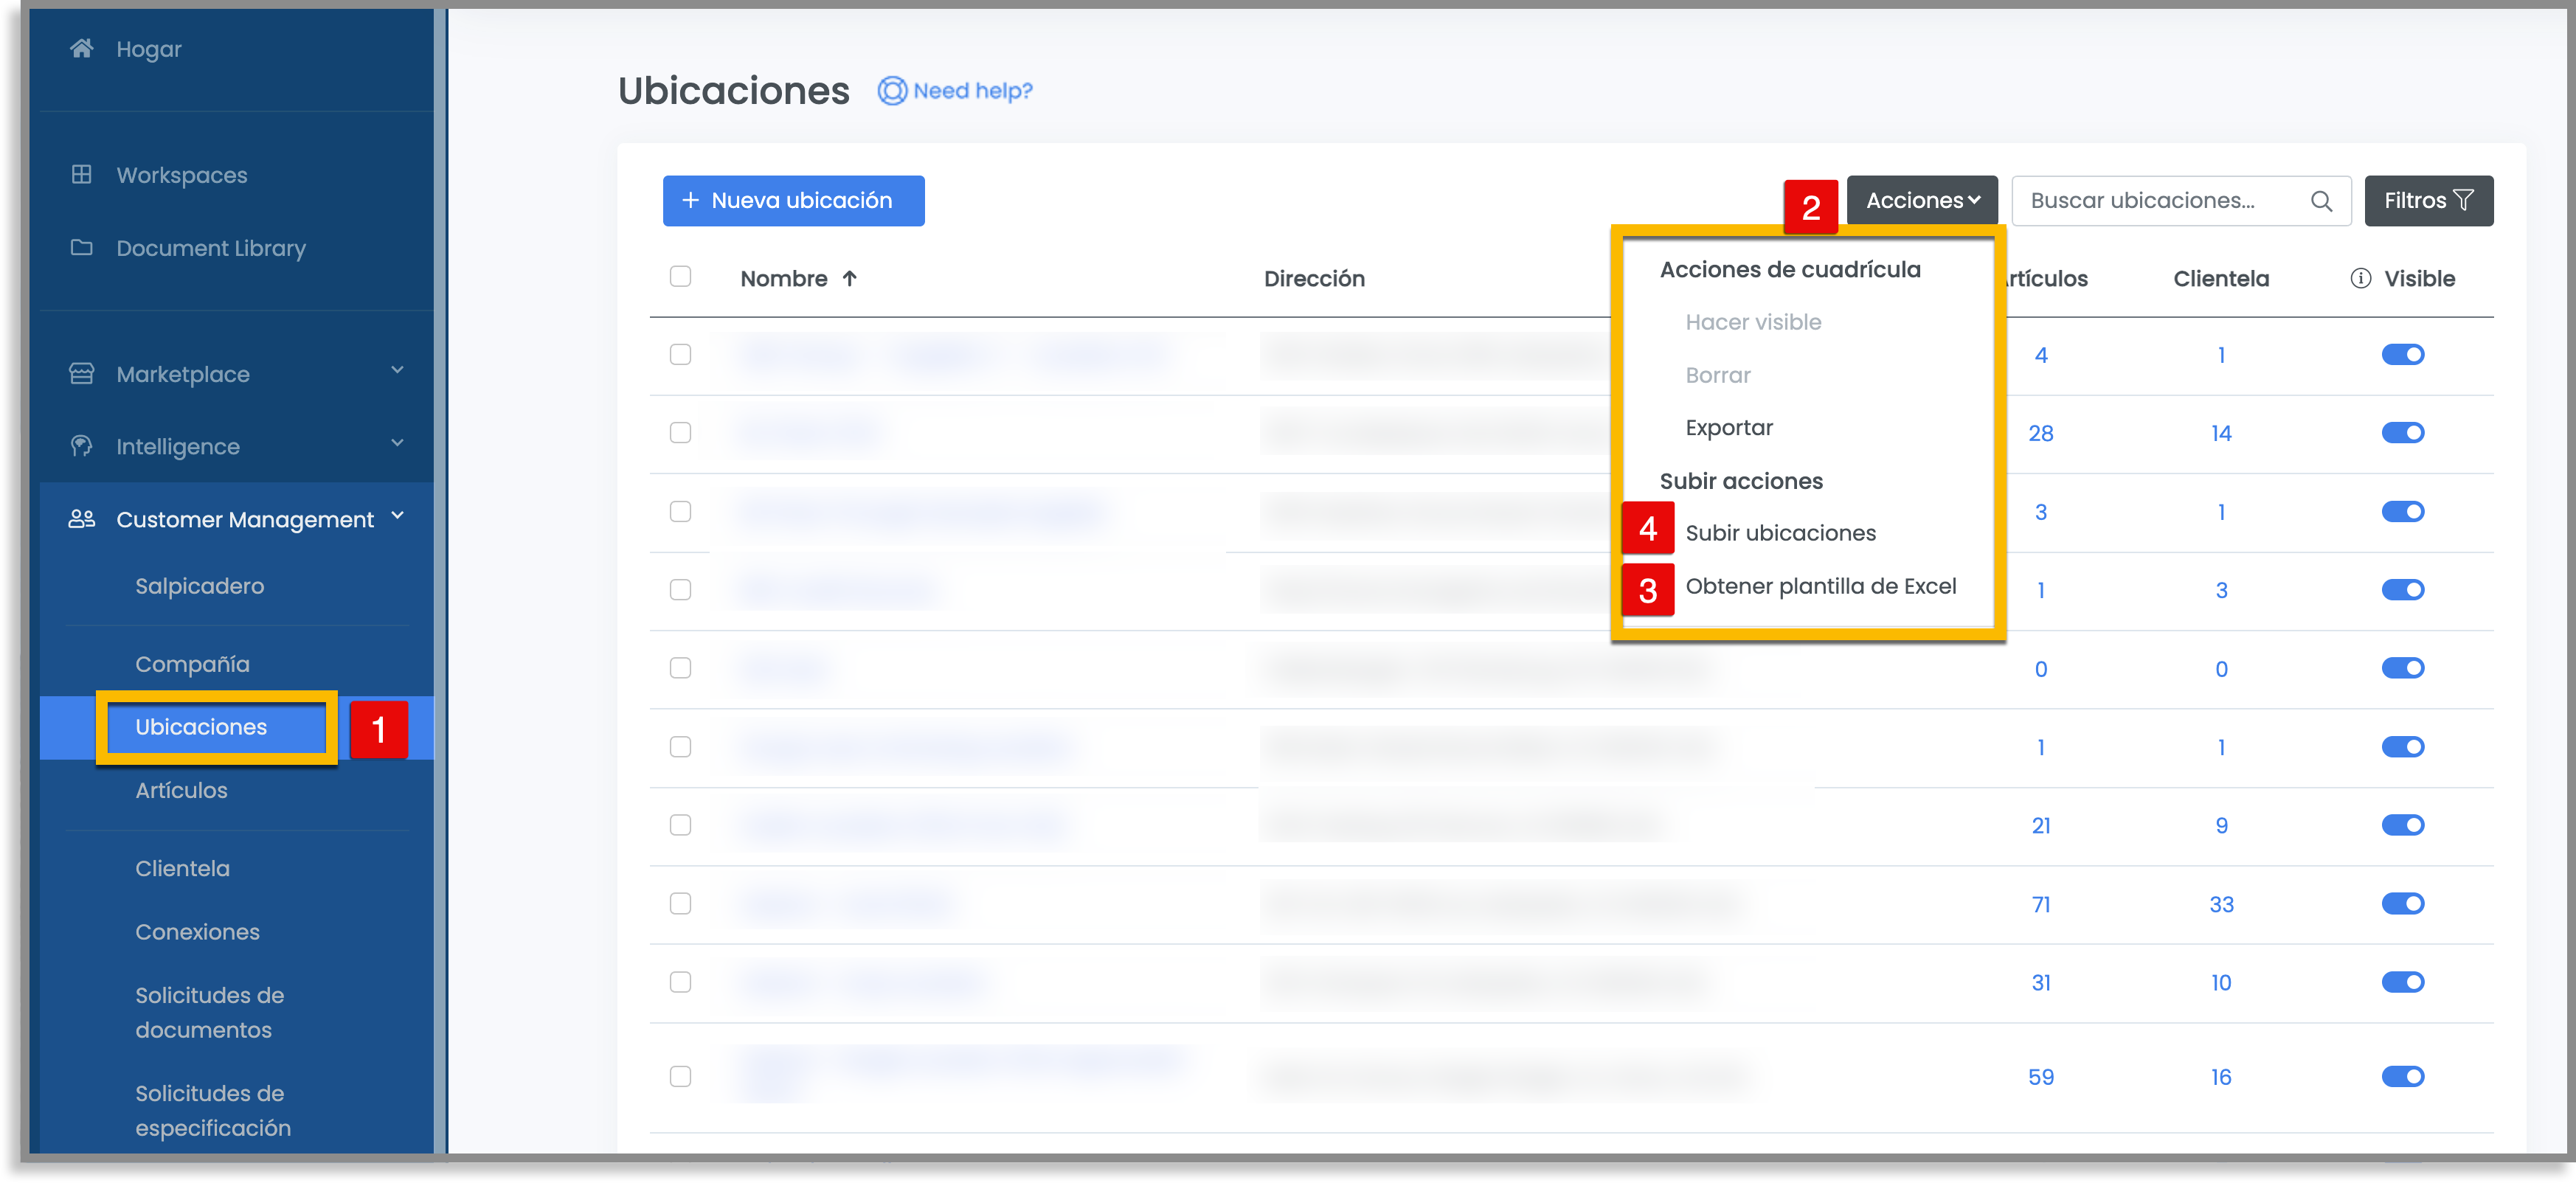Open the Filtros button
The height and width of the screenshot is (1183, 2576).
tap(2428, 201)
